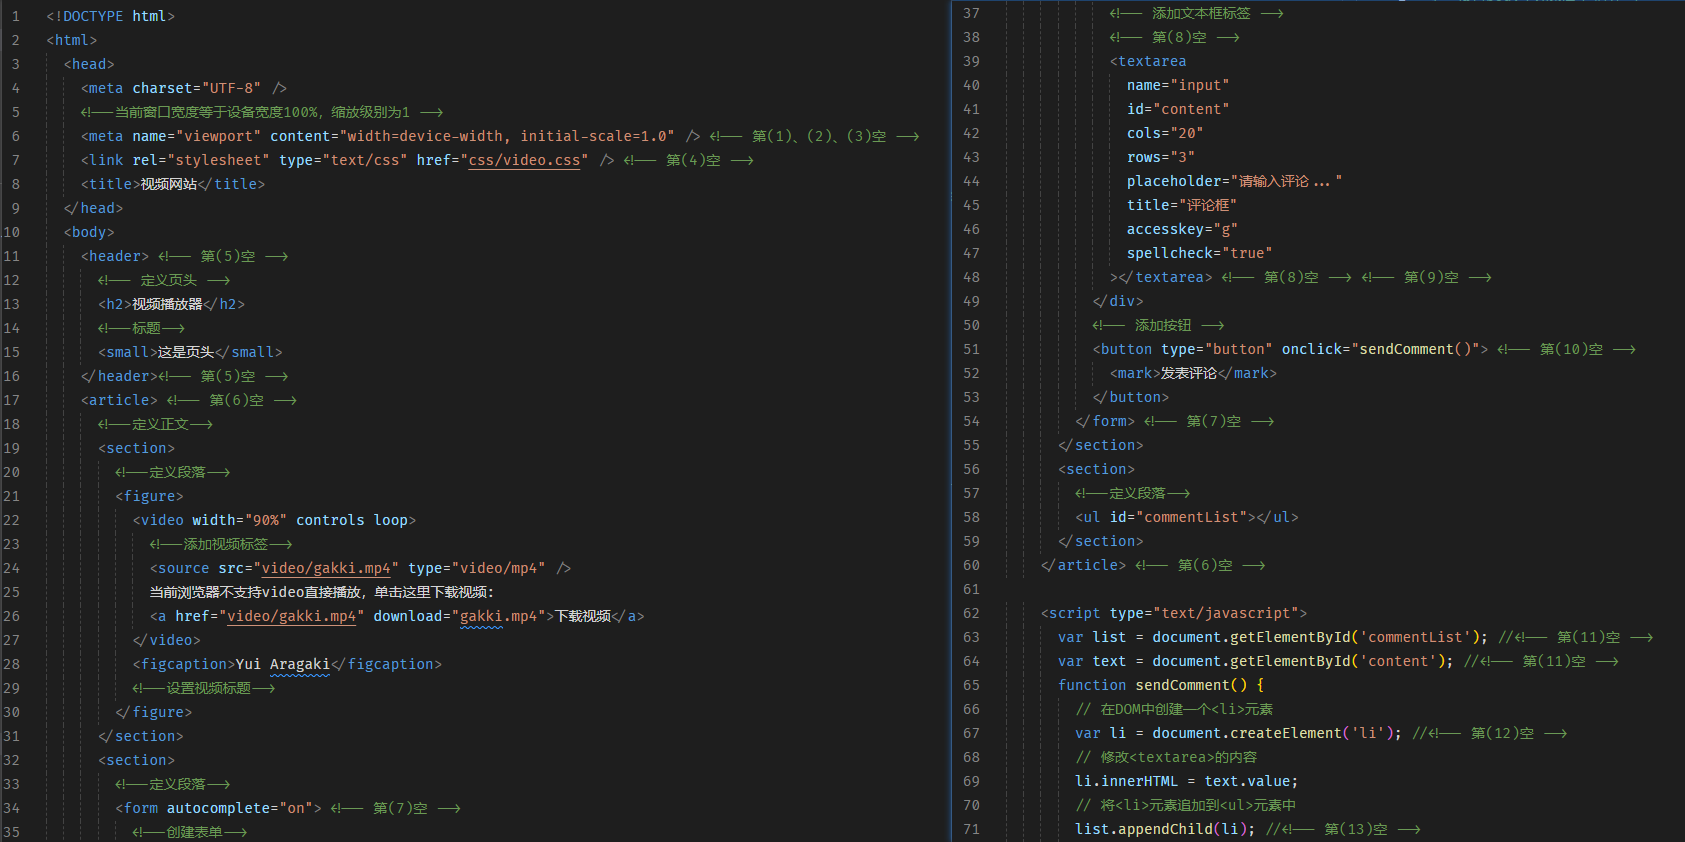Click the "loop" attribute of the video tag

pos(391,520)
